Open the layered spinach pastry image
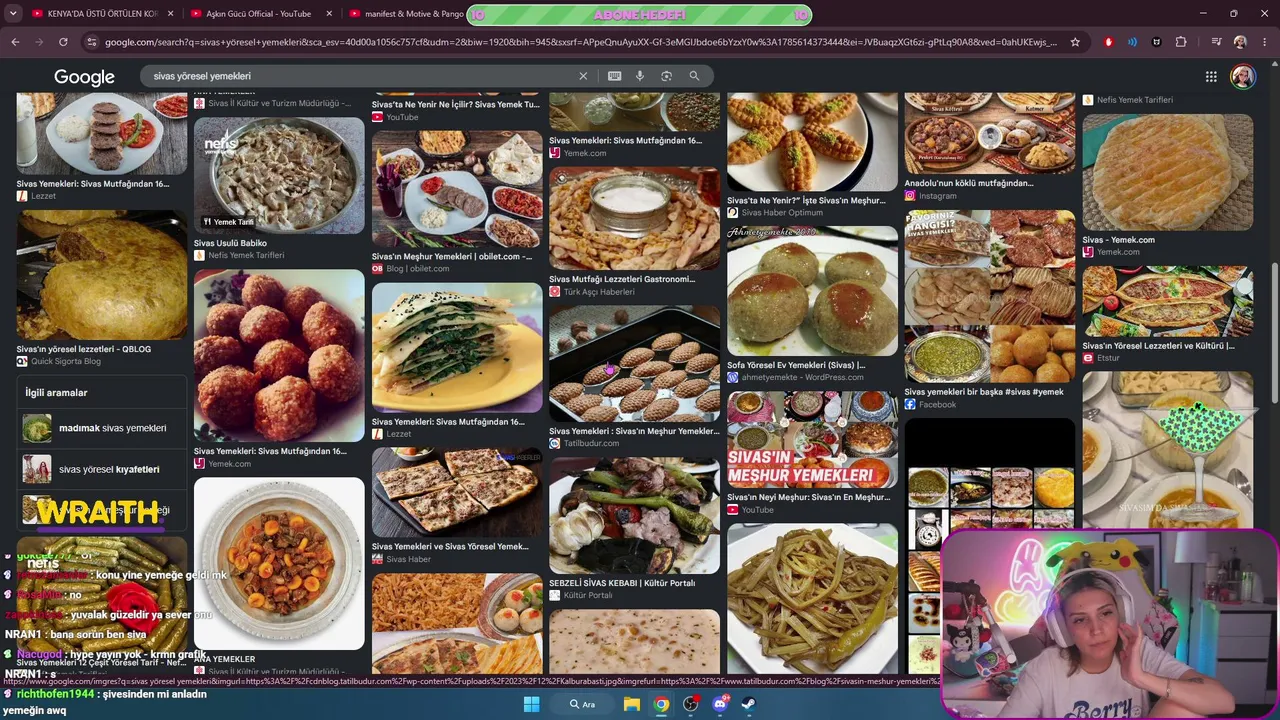 tap(457, 347)
